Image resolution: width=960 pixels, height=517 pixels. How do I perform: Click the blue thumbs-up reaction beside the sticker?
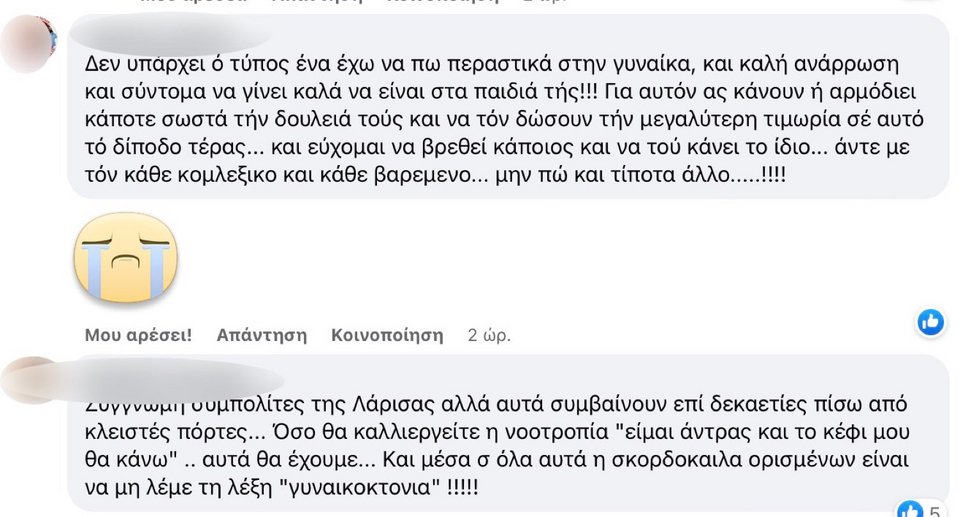[931, 321]
